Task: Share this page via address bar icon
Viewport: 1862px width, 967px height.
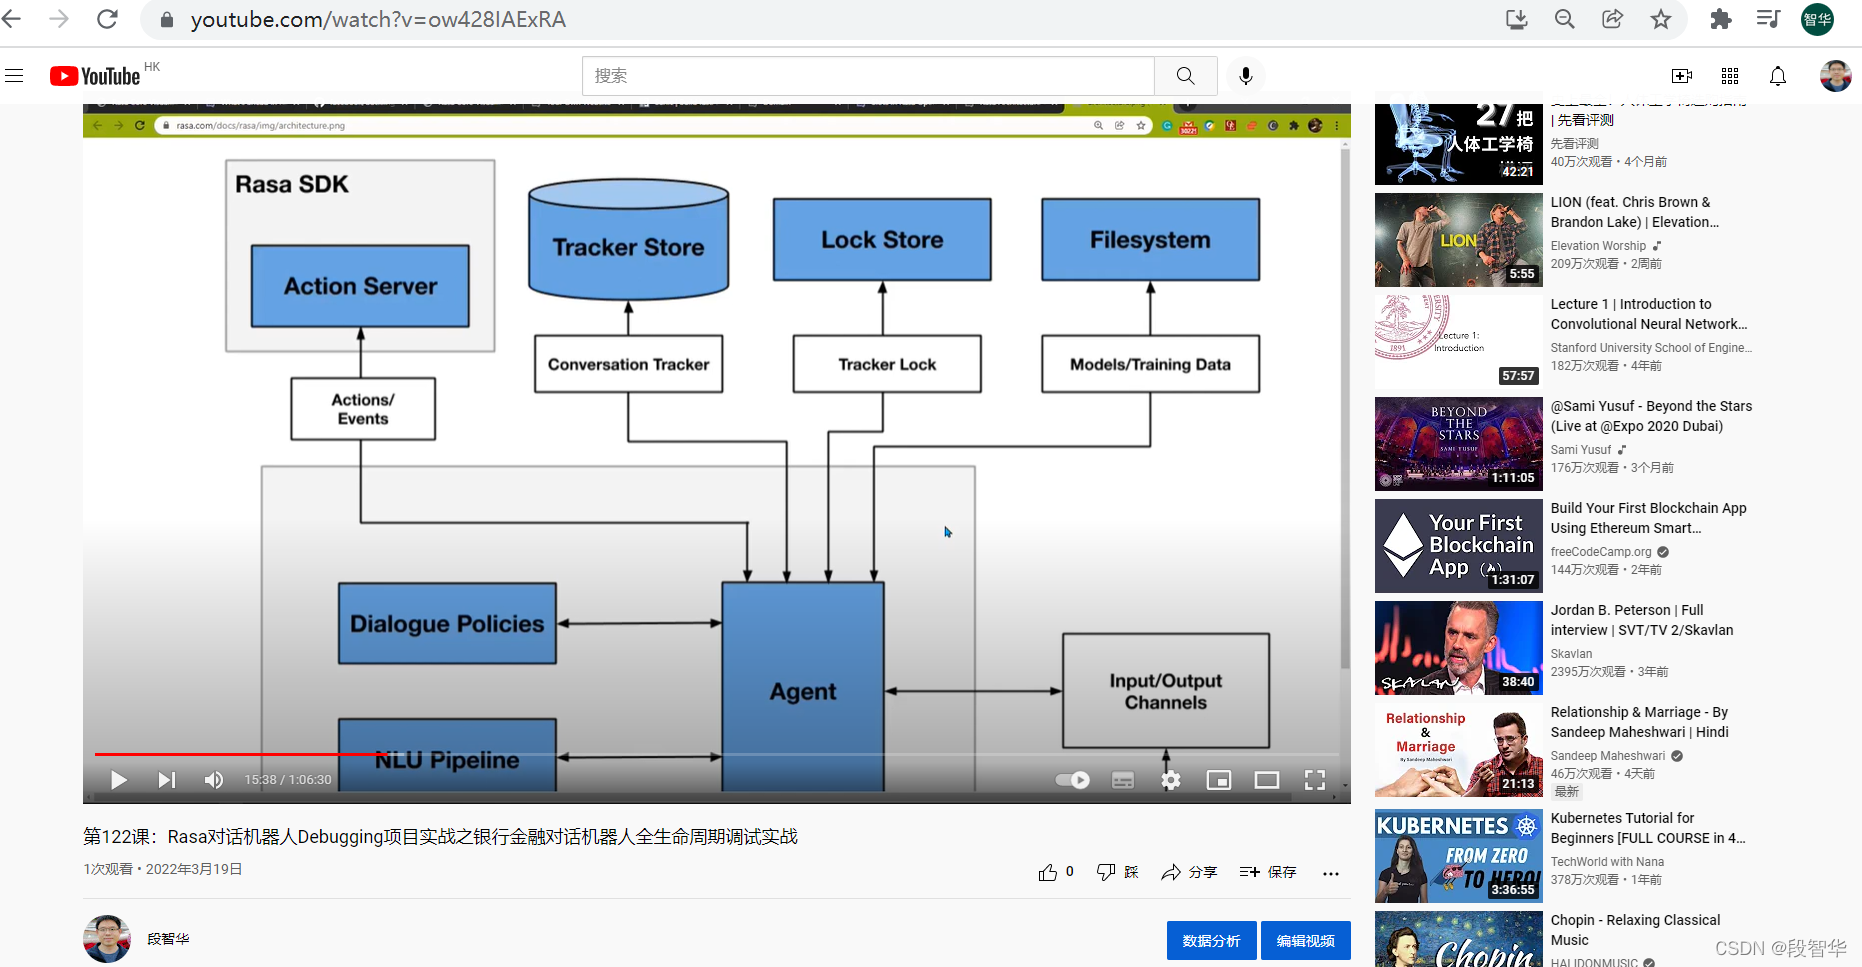Action: 1612,19
